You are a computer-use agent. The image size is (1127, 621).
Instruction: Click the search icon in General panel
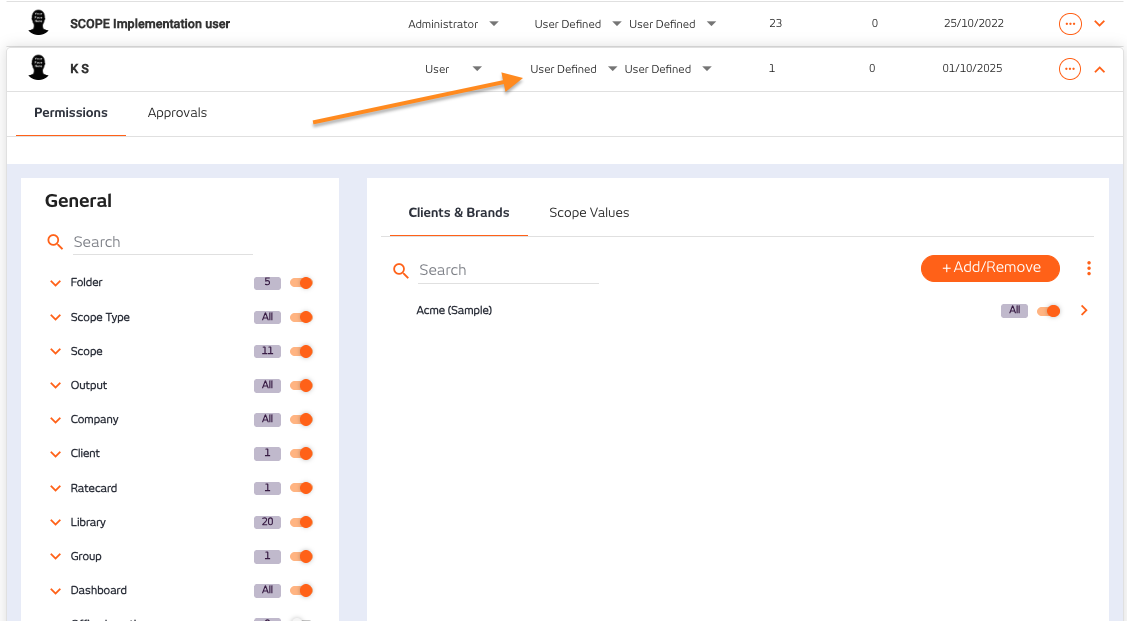[x=56, y=242]
